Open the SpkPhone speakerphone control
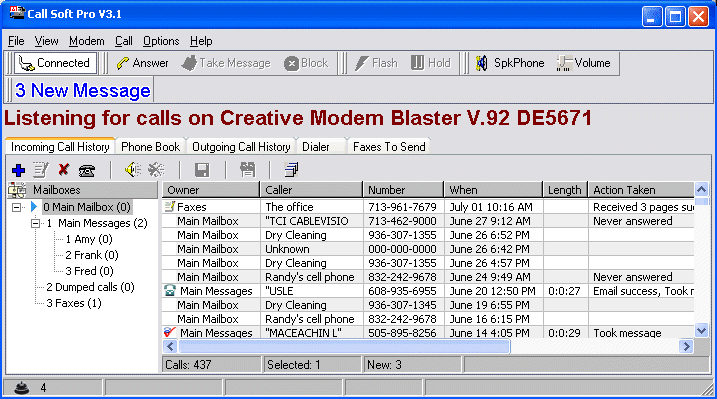This screenshot has width=717, height=399. point(510,63)
